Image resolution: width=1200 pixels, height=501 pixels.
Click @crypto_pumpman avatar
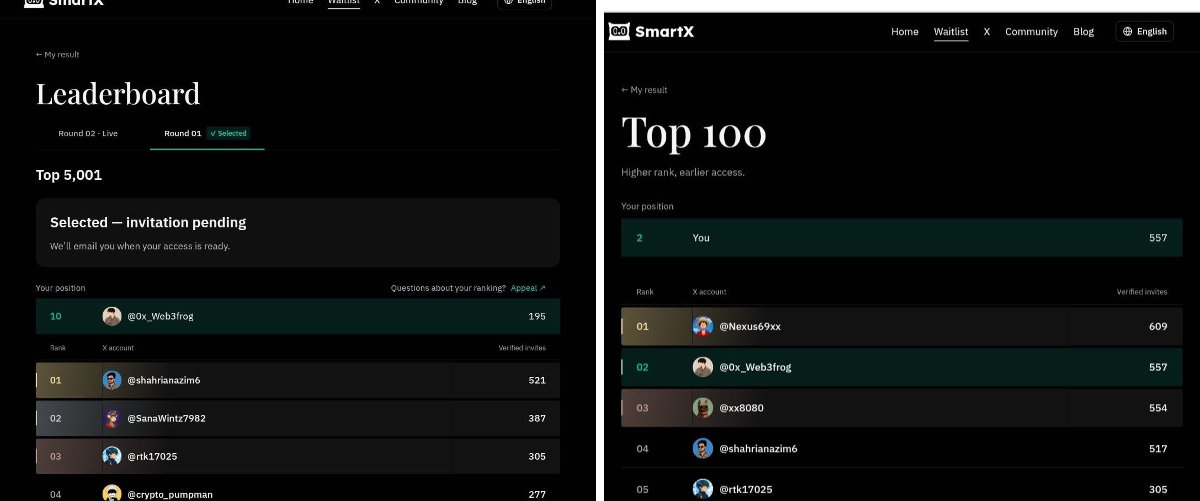[112, 493]
